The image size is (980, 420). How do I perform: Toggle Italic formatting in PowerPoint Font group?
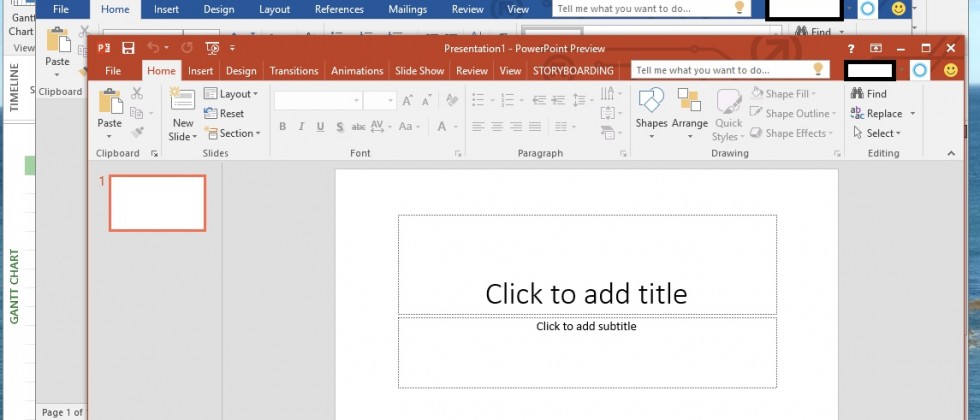pyautogui.click(x=301, y=127)
